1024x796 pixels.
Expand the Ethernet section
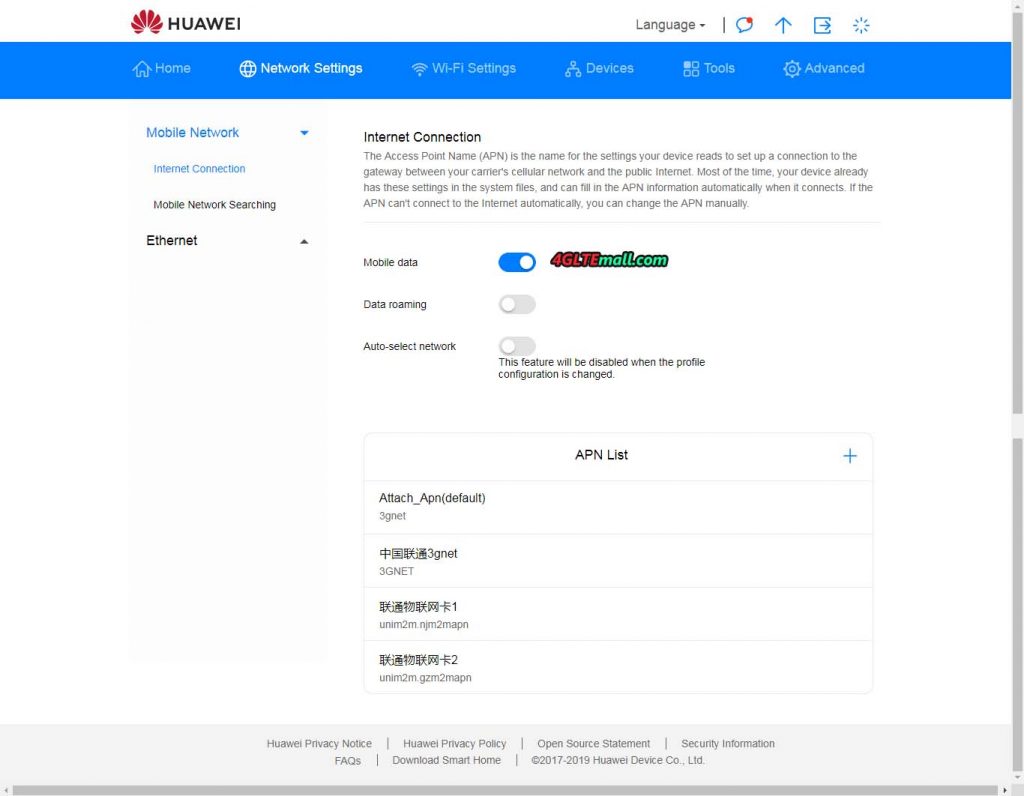(303, 240)
